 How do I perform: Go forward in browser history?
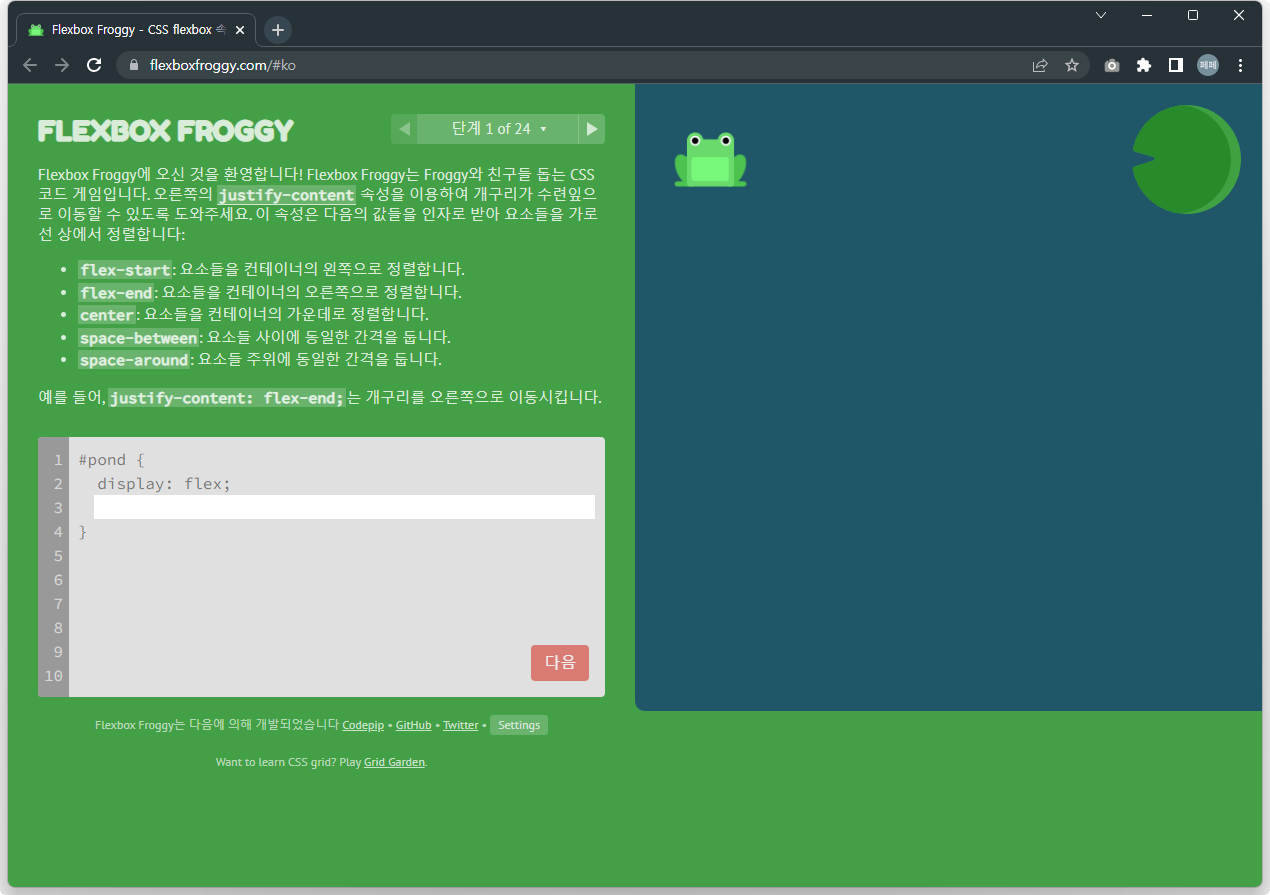click(x=62, y=65)
